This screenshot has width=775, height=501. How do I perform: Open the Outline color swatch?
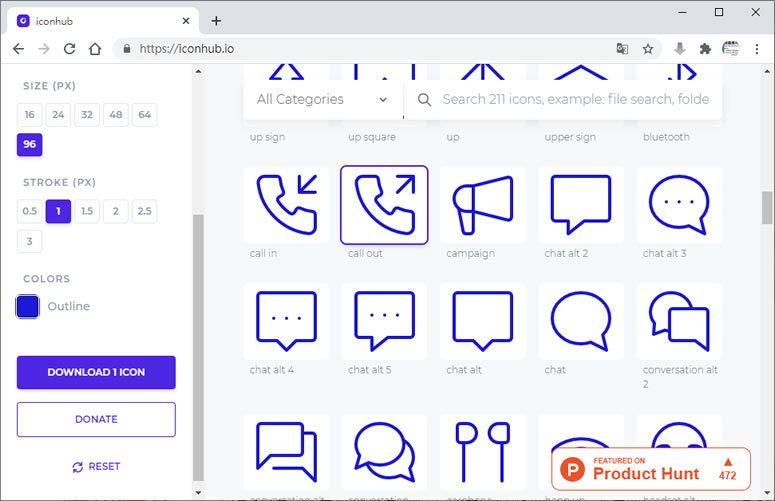point(28,306)
